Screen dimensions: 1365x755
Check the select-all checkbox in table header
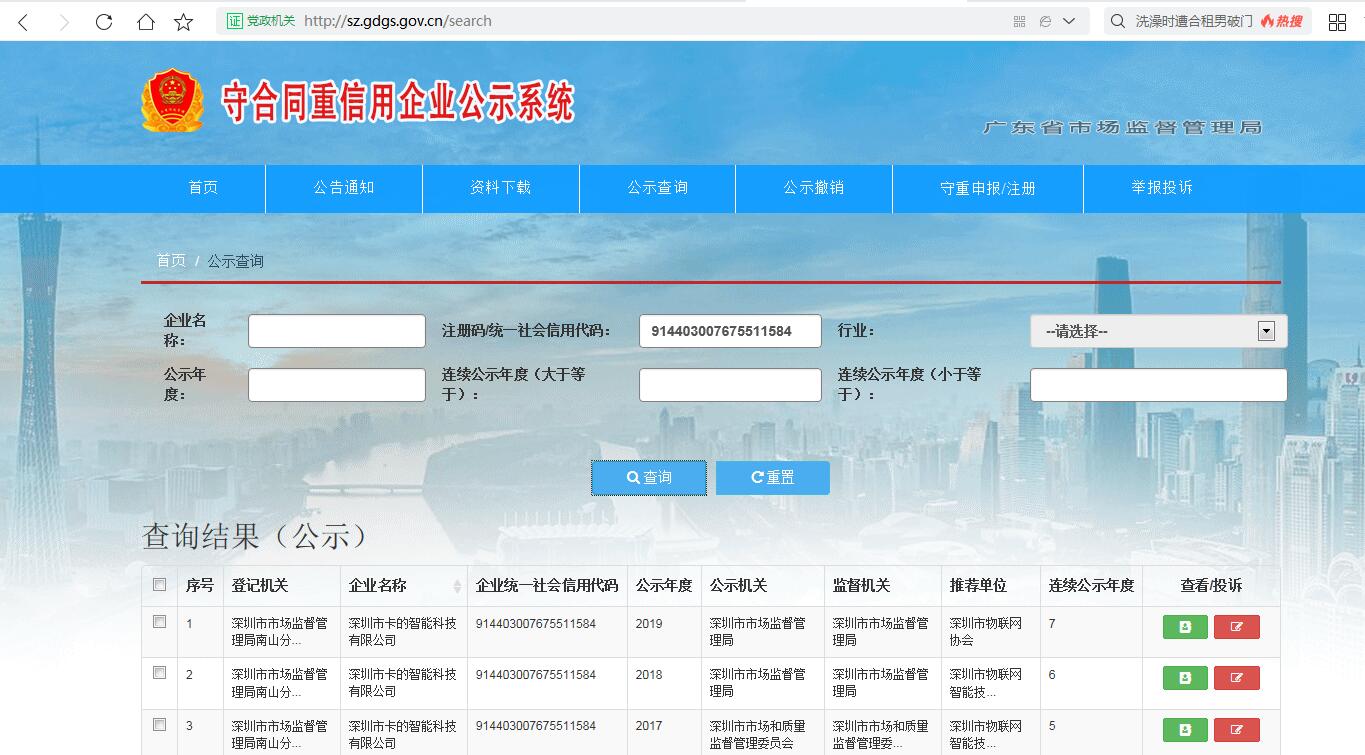click(159, 585)
